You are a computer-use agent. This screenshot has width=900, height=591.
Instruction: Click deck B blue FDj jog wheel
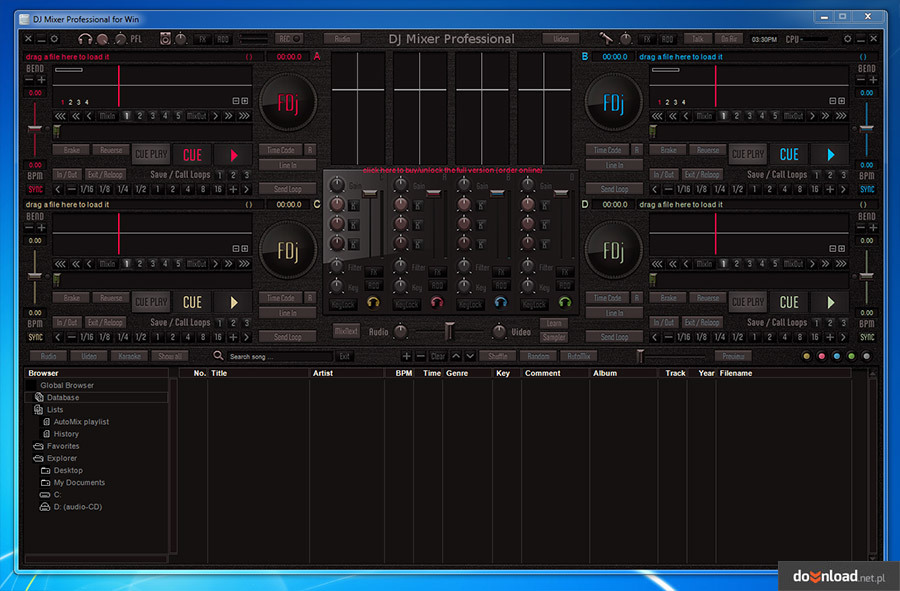click(x=613, y=103)
